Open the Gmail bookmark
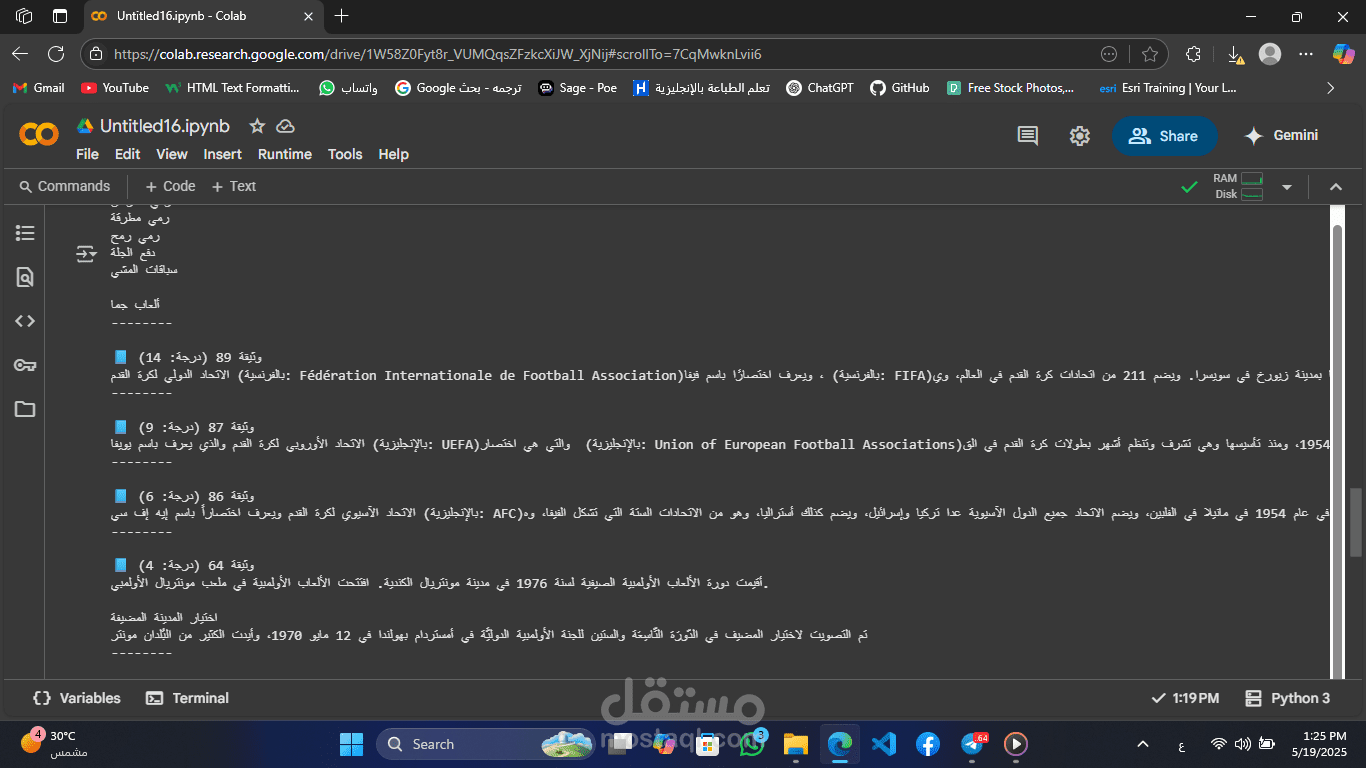The width and height of the screenshot is (1366, 768). click(38, 88)
